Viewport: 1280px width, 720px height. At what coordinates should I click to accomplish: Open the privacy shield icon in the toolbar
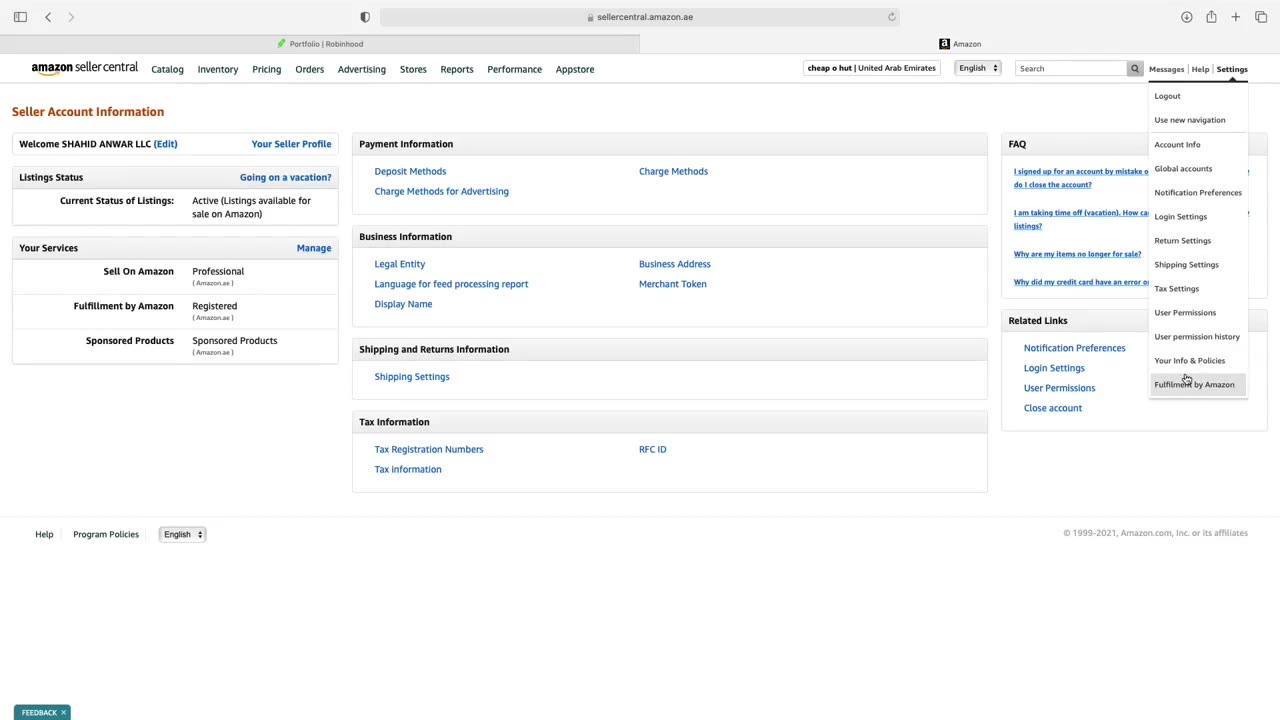click(365, 17)
